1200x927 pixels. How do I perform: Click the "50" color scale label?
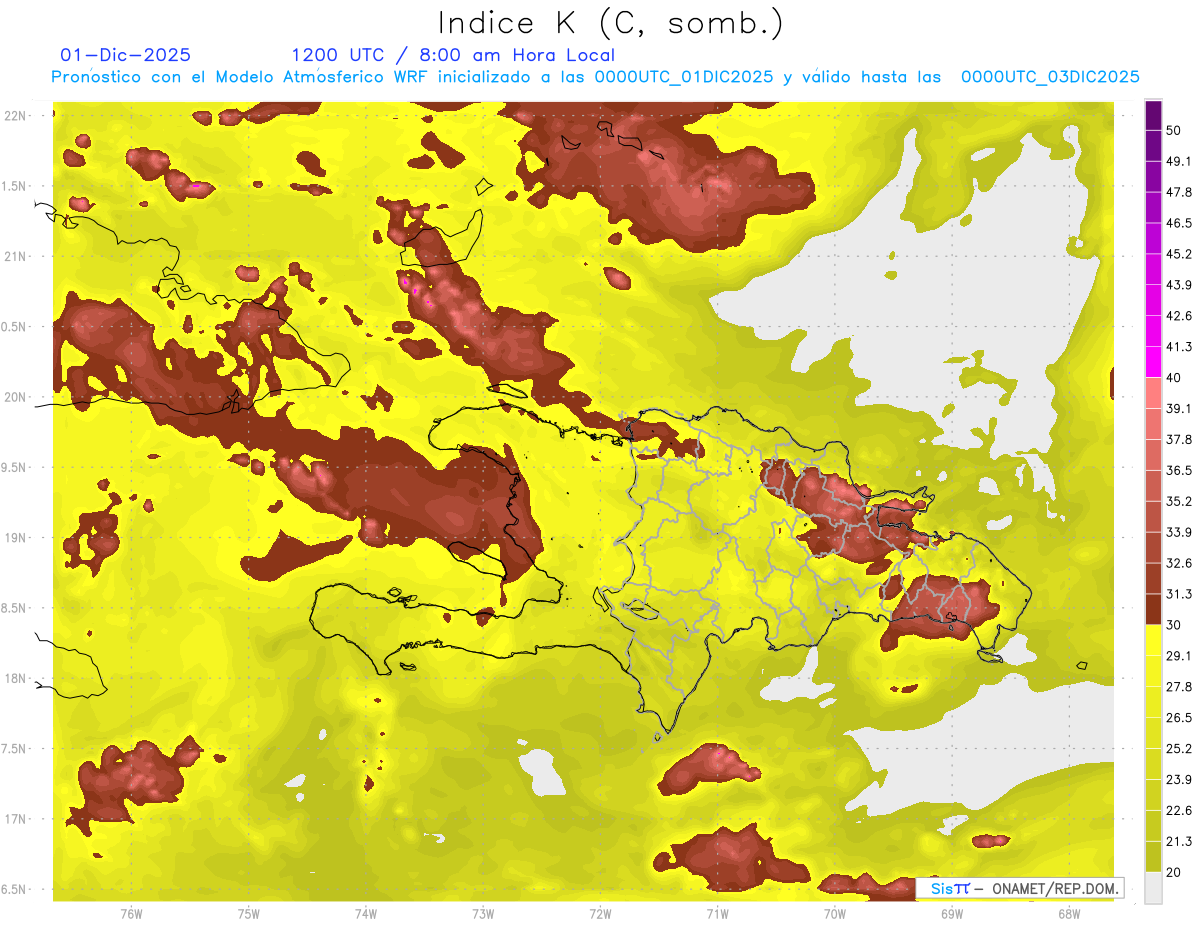[x=1174, y=130]
